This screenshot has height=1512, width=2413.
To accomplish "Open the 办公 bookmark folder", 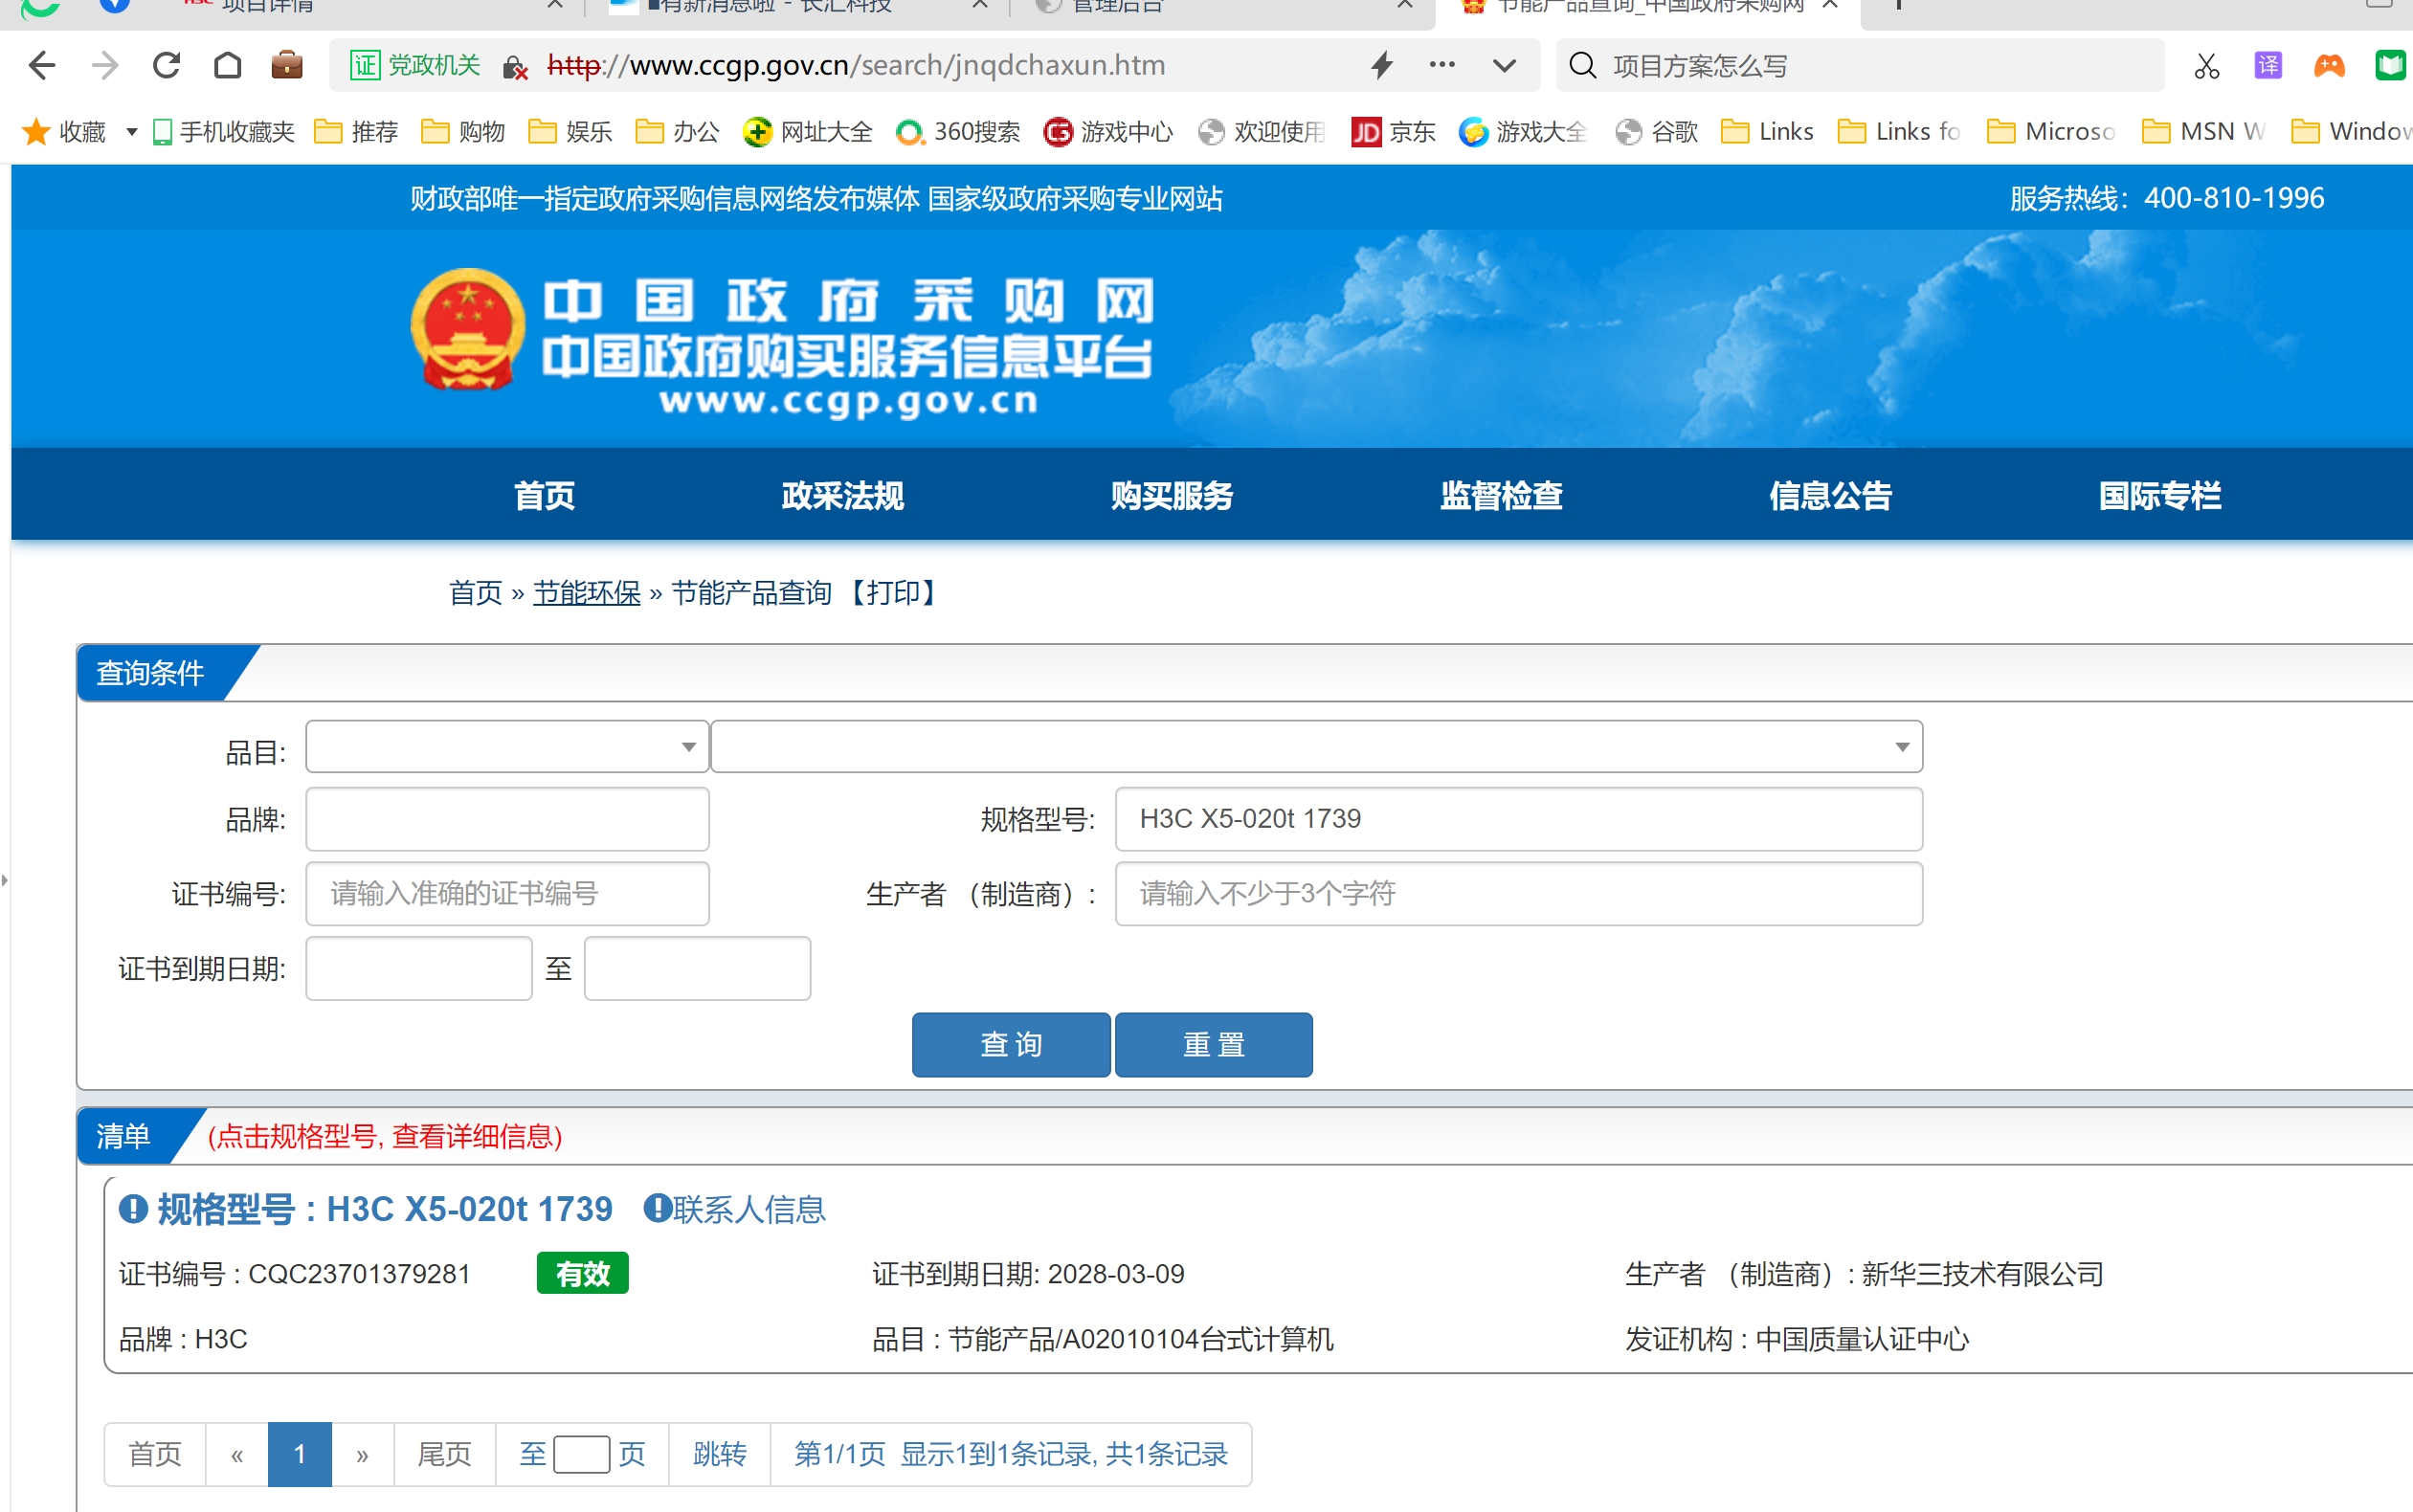I will [x=677, y=132].
